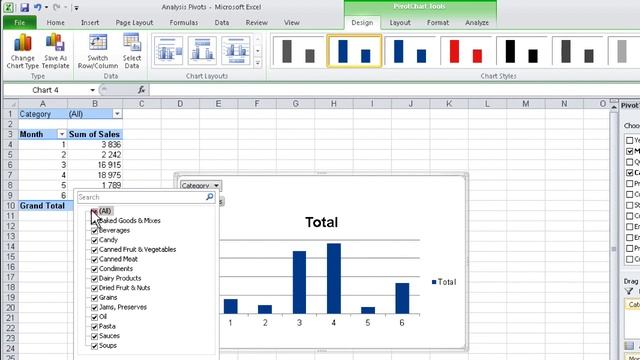
Task: Apply the red chart style swatch
Action: [465, 51]
